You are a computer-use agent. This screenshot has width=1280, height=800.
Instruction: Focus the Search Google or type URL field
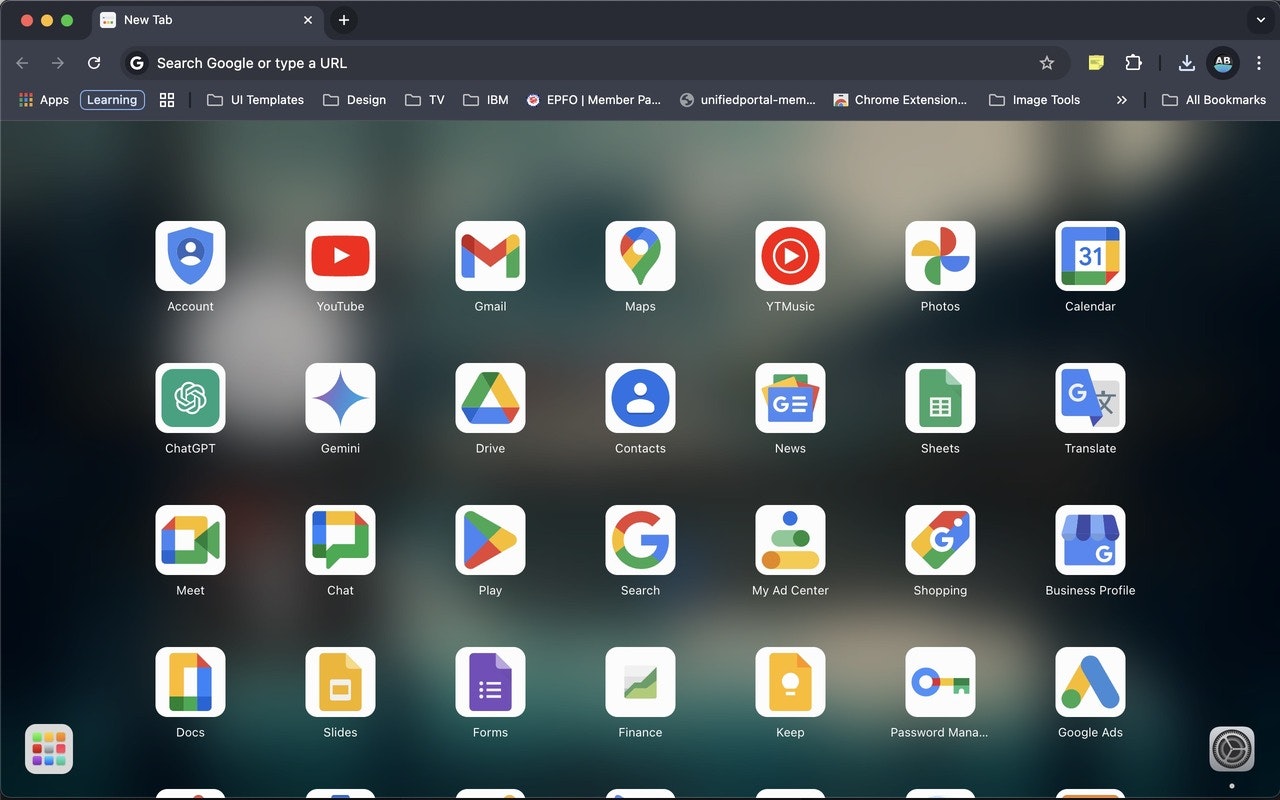(x=595, y=63)
